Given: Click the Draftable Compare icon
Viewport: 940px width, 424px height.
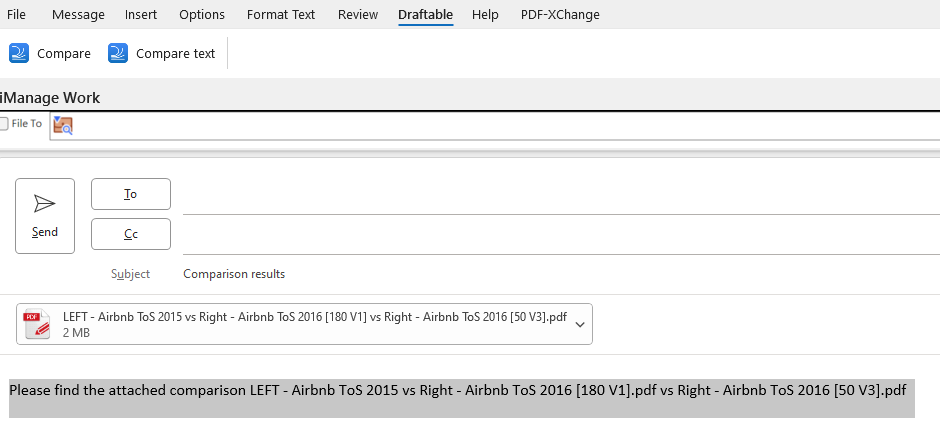Looking at the screenshot, I should [x=19, y=53].
